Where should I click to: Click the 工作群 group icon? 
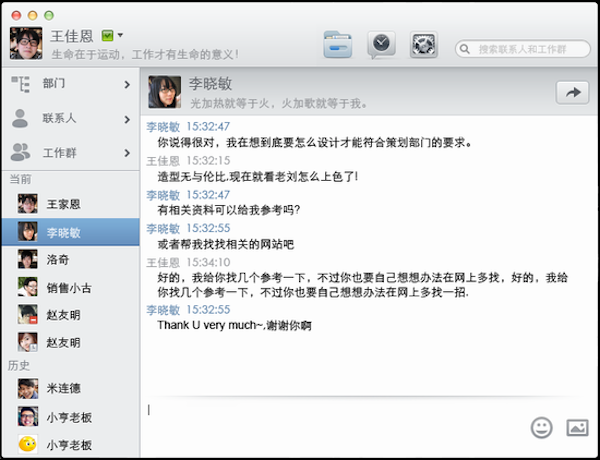pyautogui.click(x=20, y=152)
